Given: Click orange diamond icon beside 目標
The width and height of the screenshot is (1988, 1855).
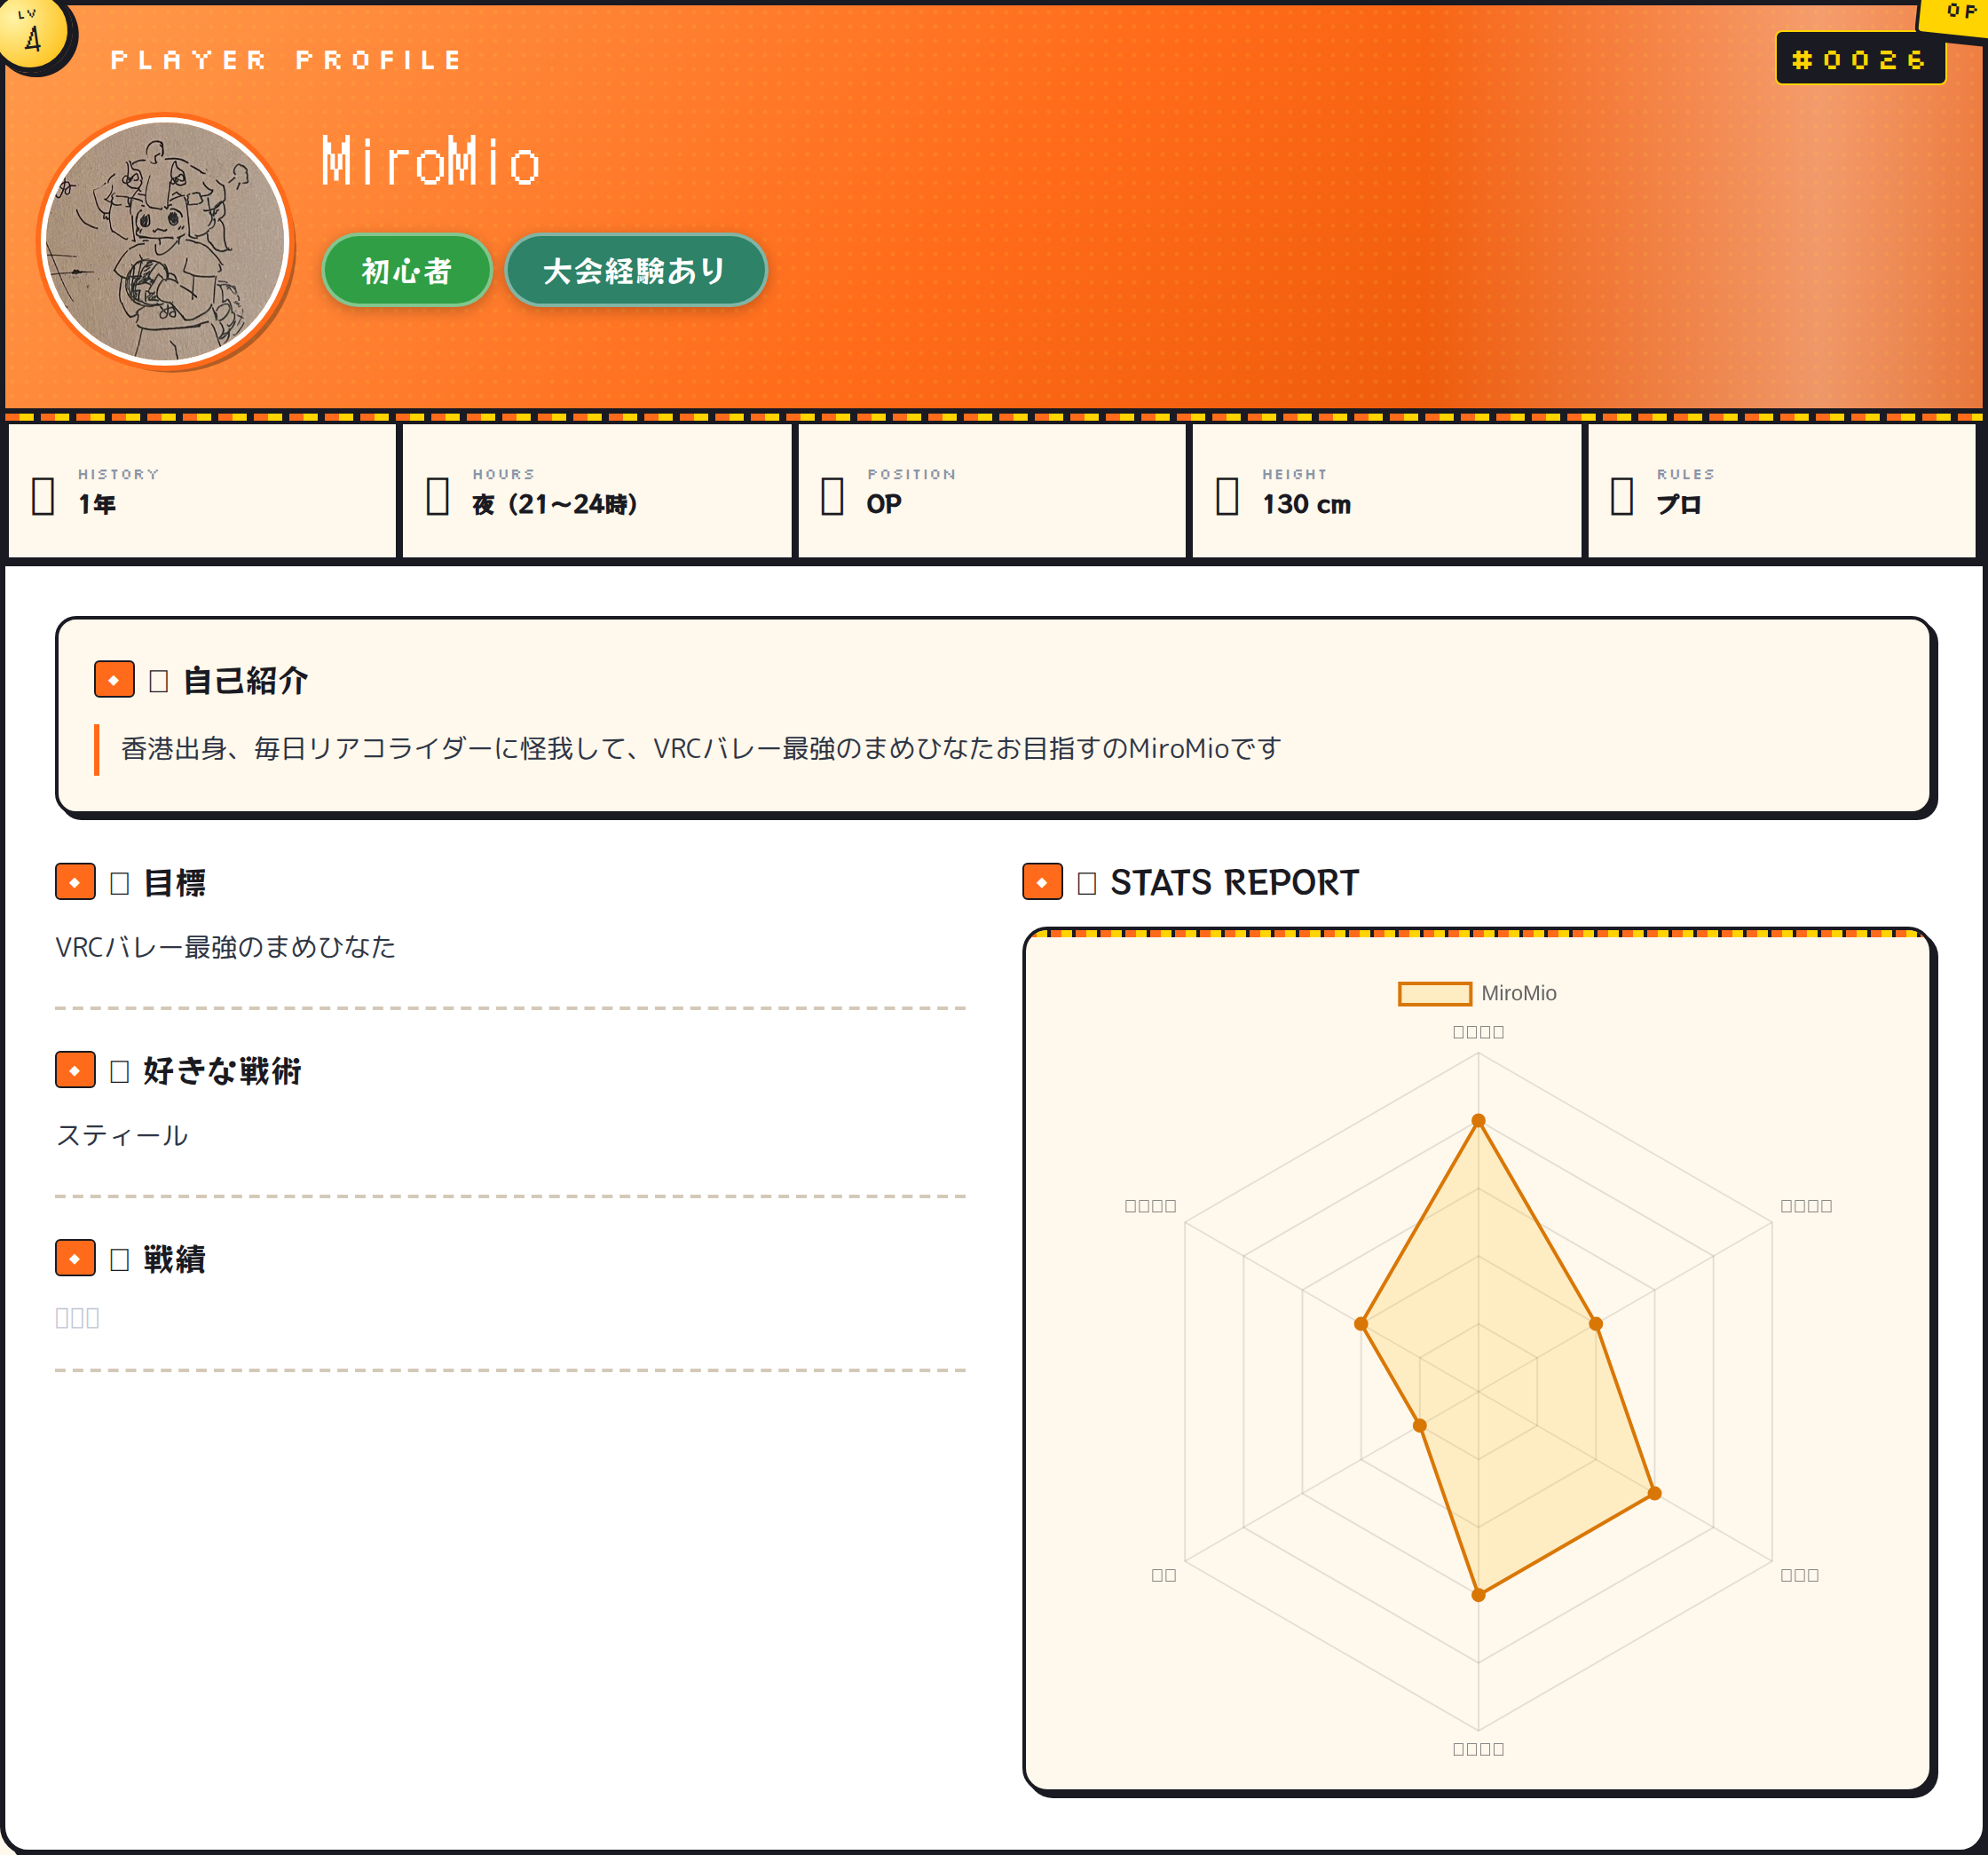Looking at the screenshot, I should pyautogui.click(x=75, y=881).
